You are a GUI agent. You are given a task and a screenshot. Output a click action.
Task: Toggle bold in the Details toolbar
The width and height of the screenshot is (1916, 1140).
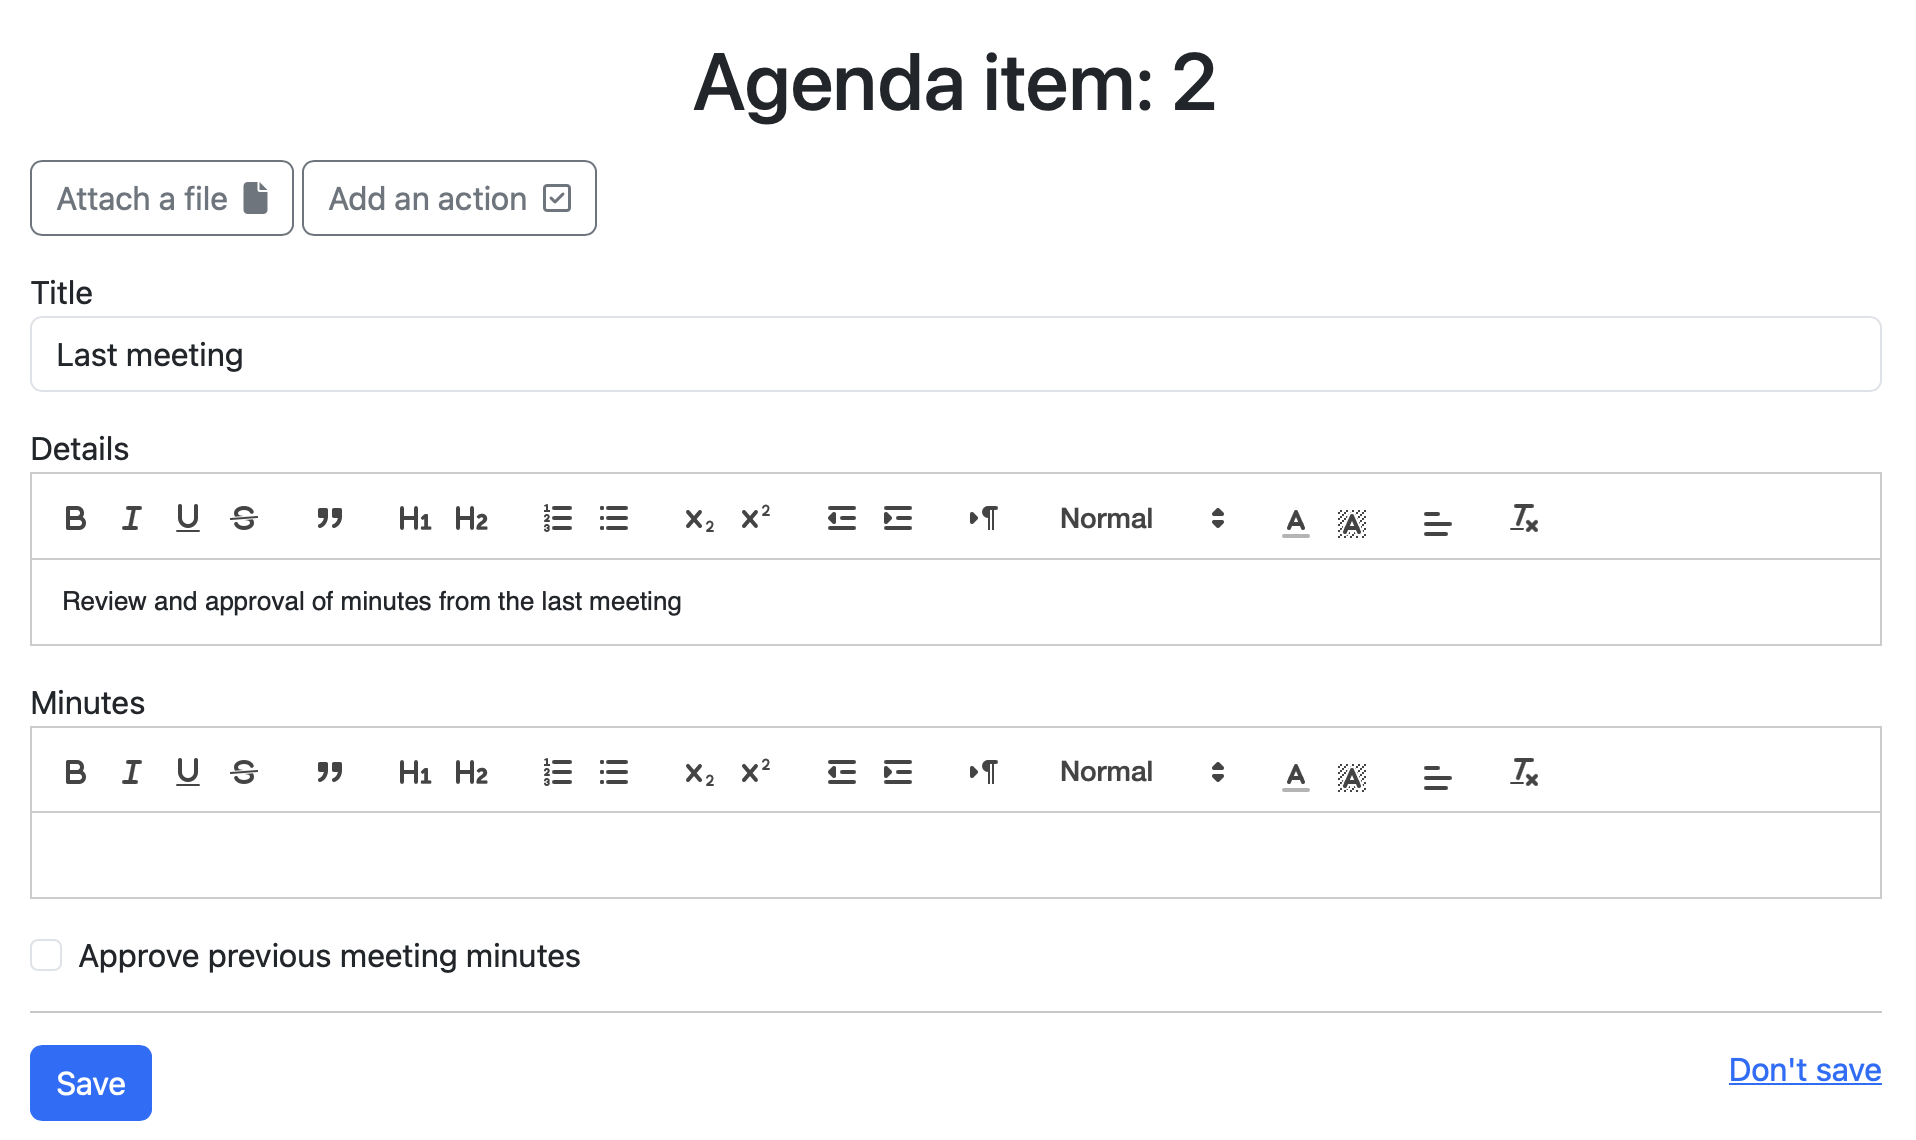75,518
